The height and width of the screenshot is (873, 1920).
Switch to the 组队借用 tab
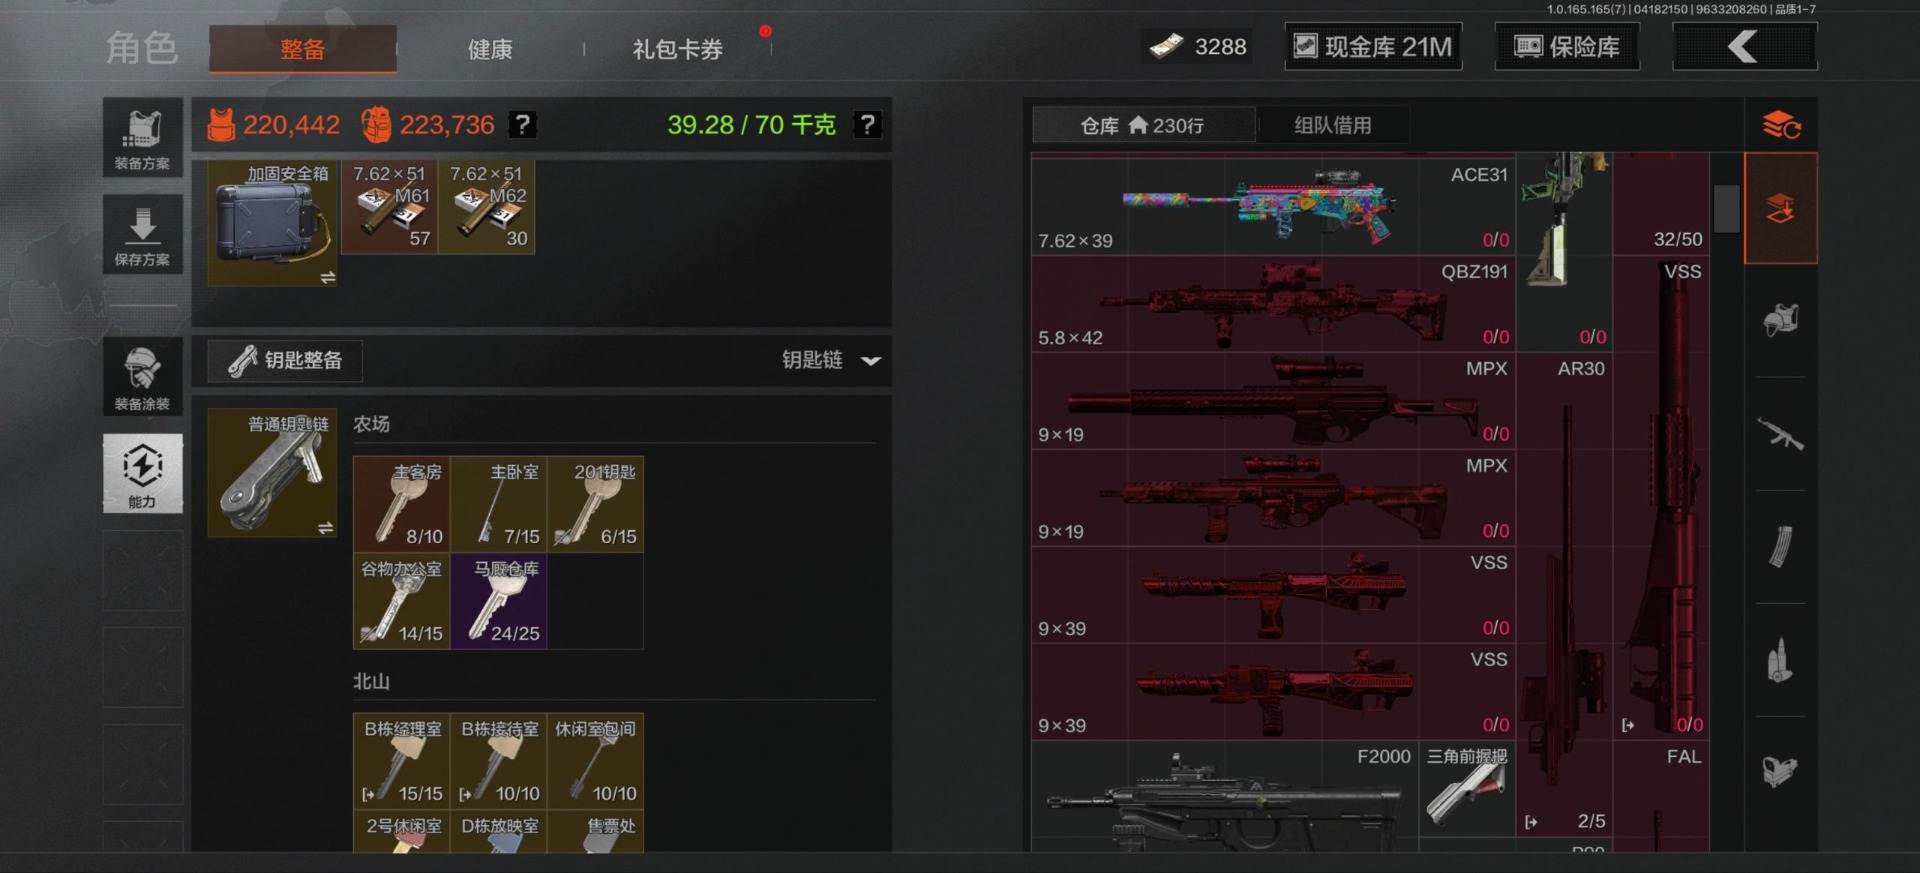click(x=1332, y=125)
